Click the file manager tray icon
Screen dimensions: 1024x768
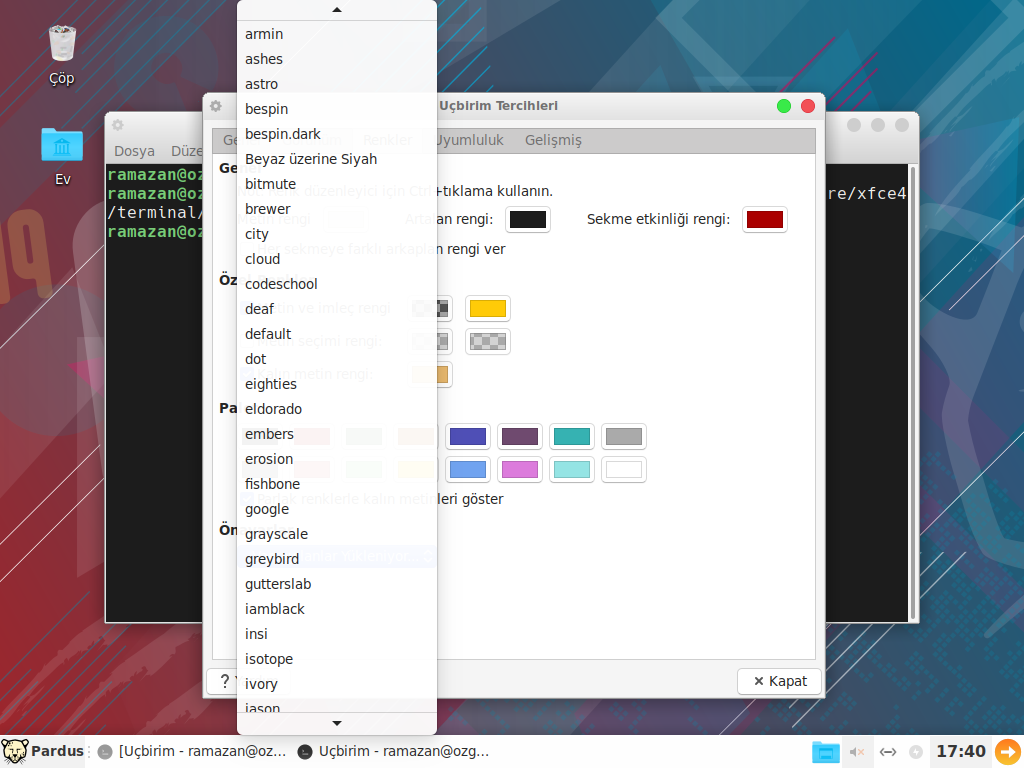(x=825, y=752)
